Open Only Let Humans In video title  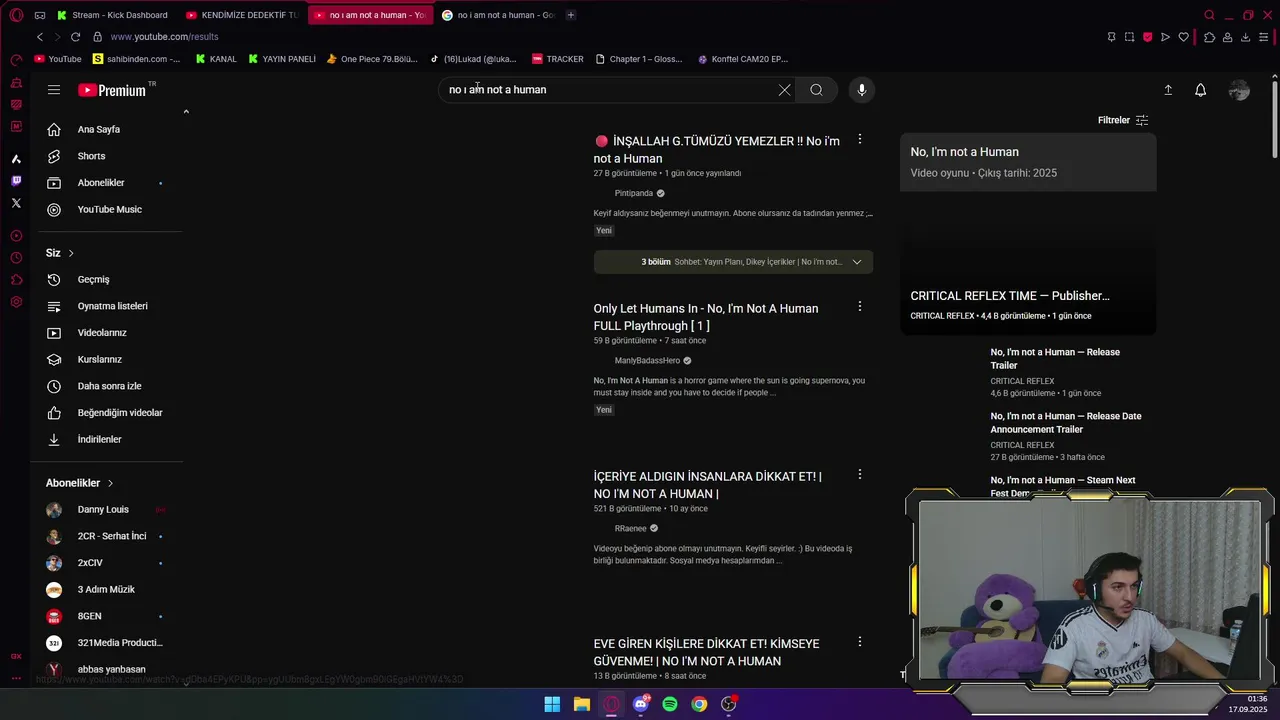(x=706, y=317)
